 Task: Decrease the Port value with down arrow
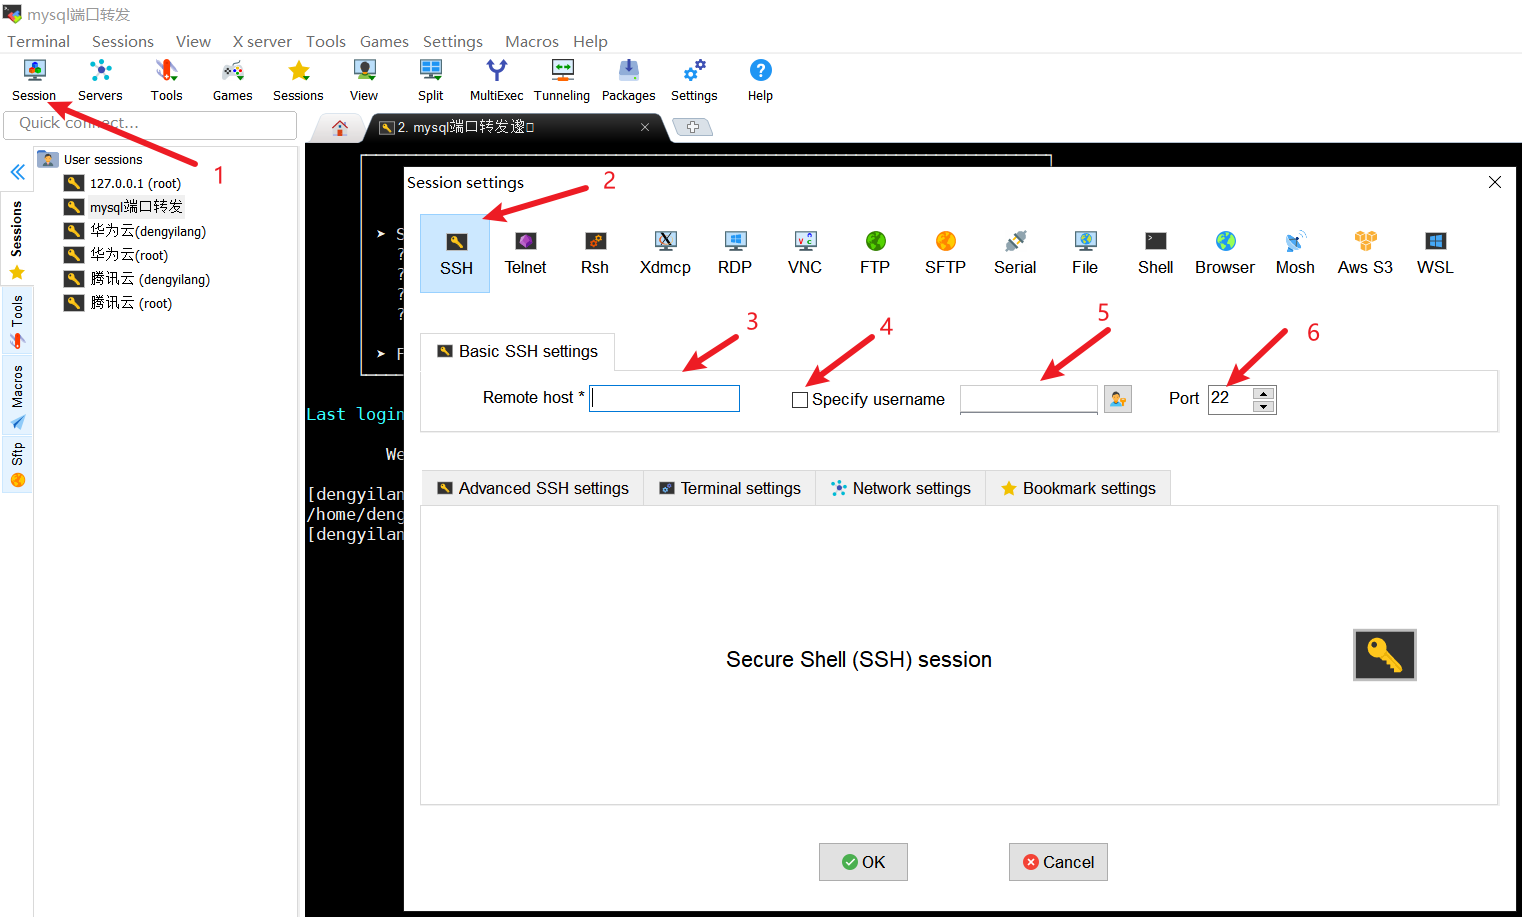pos(1264,406)
